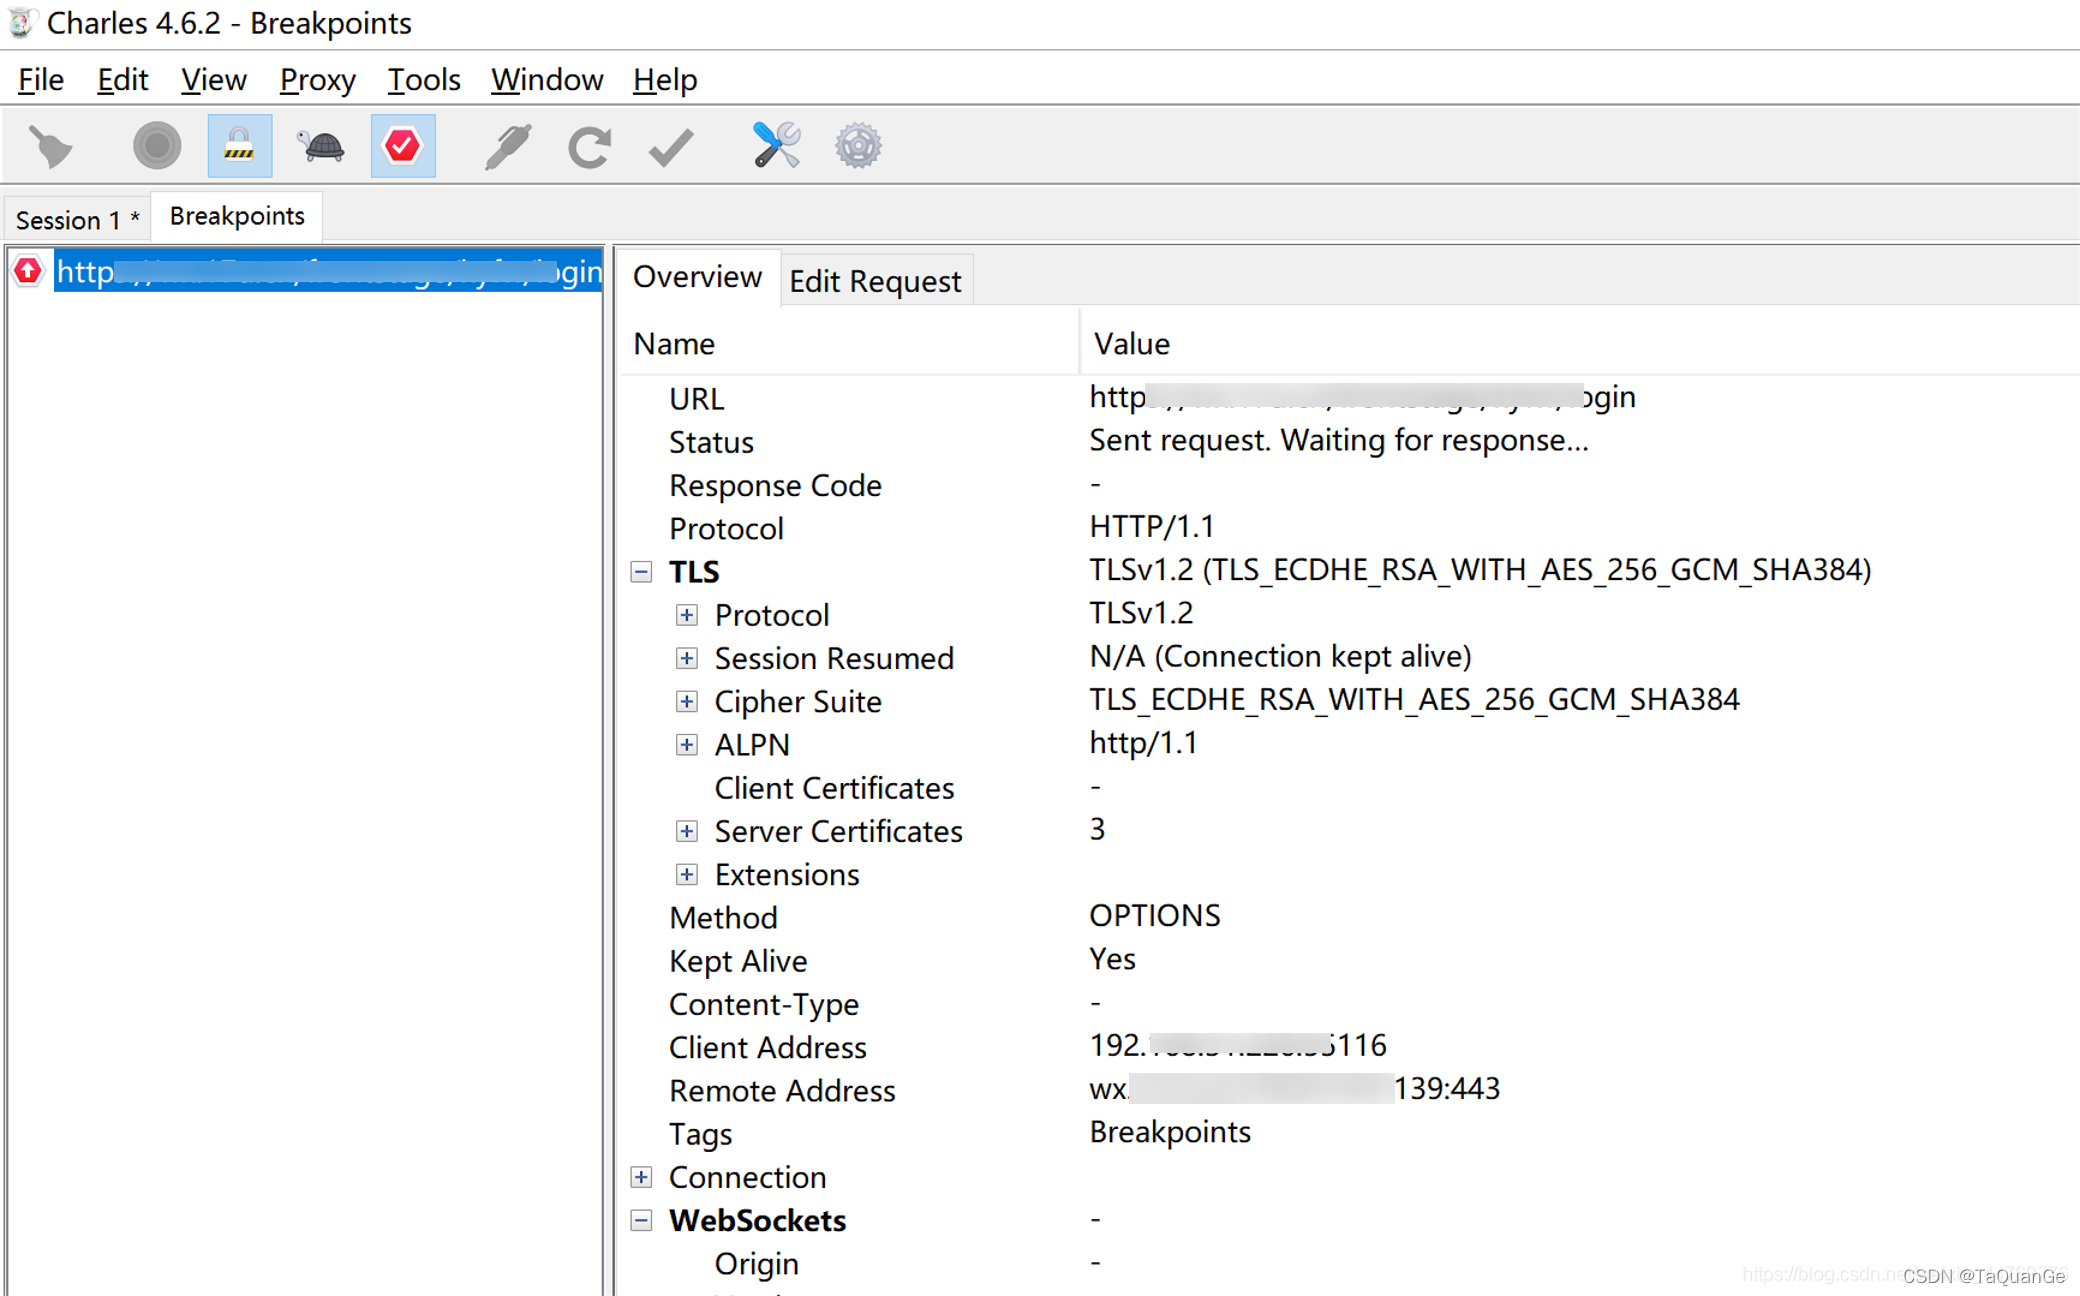The image size is (2080, 1296).
Task: Select the Tags row label
Action: point(700,1134)
